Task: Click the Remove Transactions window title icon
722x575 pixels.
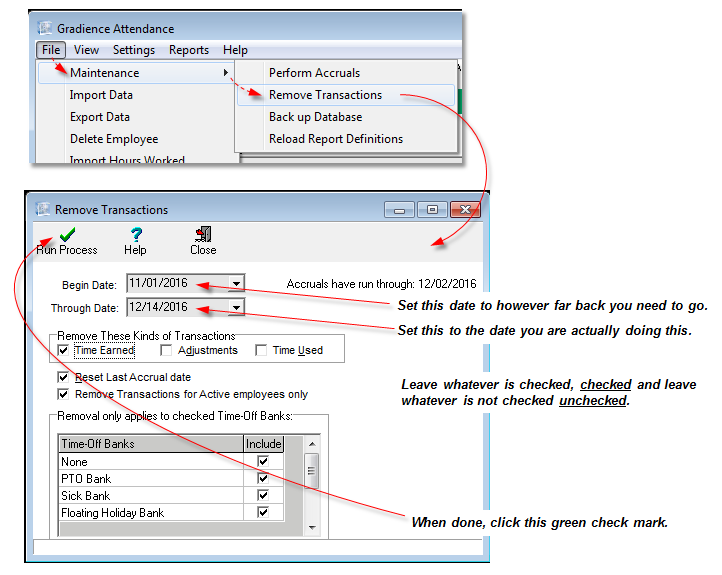Action: (42, 209)
